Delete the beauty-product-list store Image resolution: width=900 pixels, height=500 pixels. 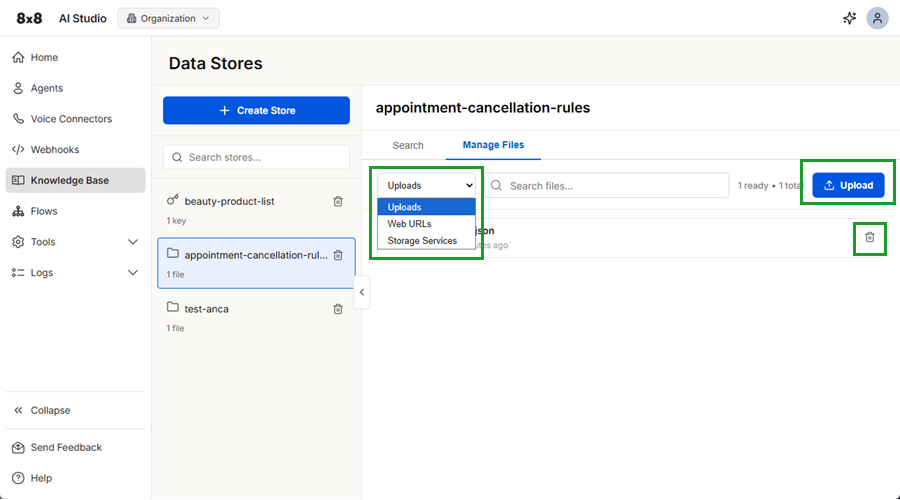[x=338, y=201]
